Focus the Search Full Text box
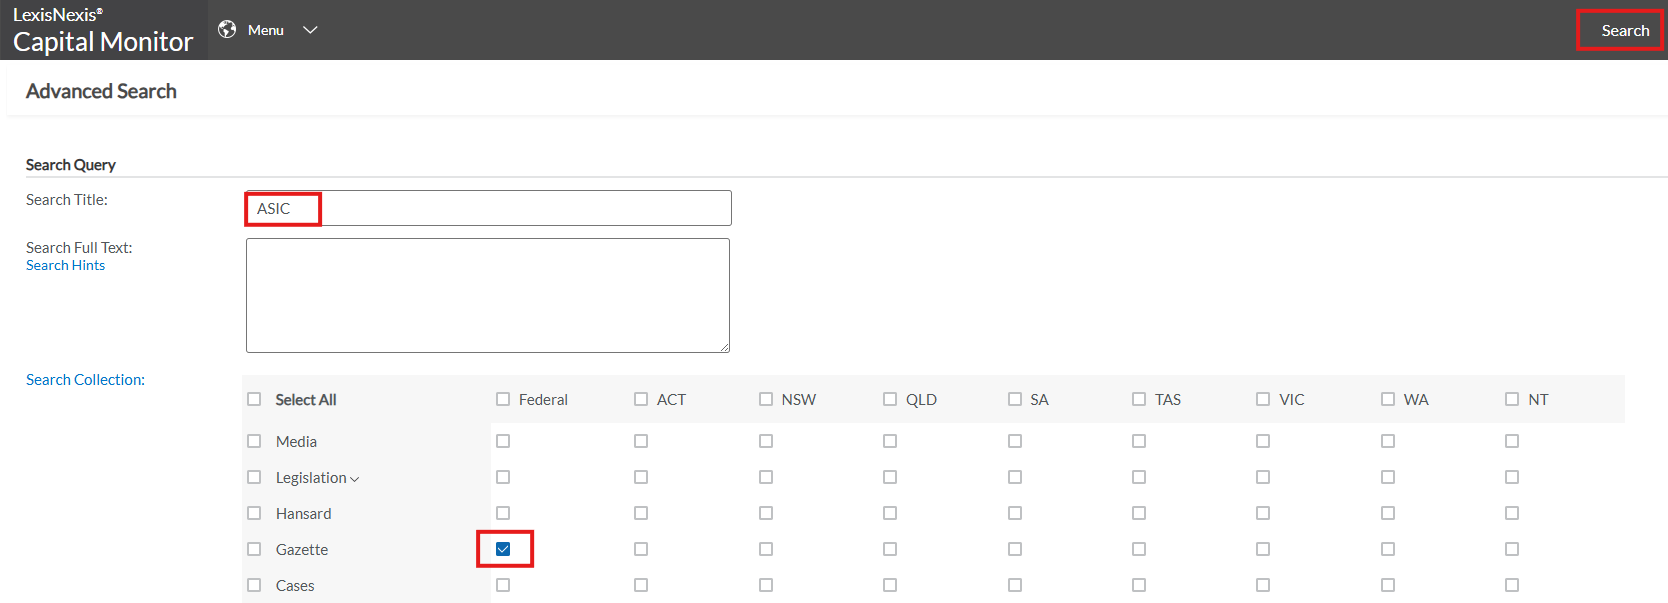Viewport: 1668px width, 603px height. pos(488,295)
